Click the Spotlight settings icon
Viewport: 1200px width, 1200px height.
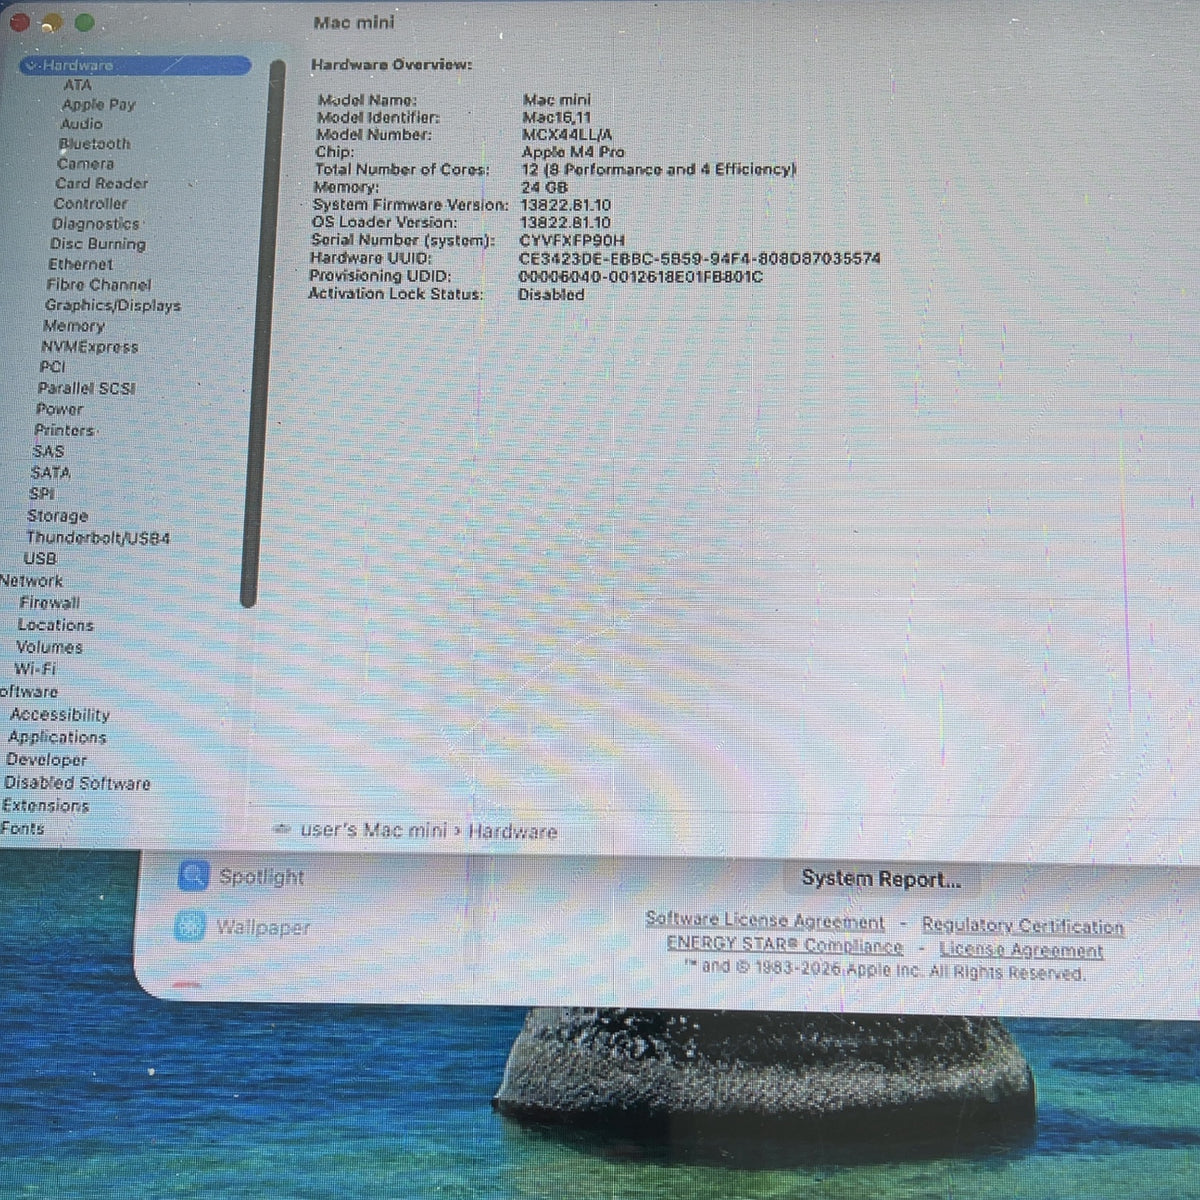(x=193, y=876)
